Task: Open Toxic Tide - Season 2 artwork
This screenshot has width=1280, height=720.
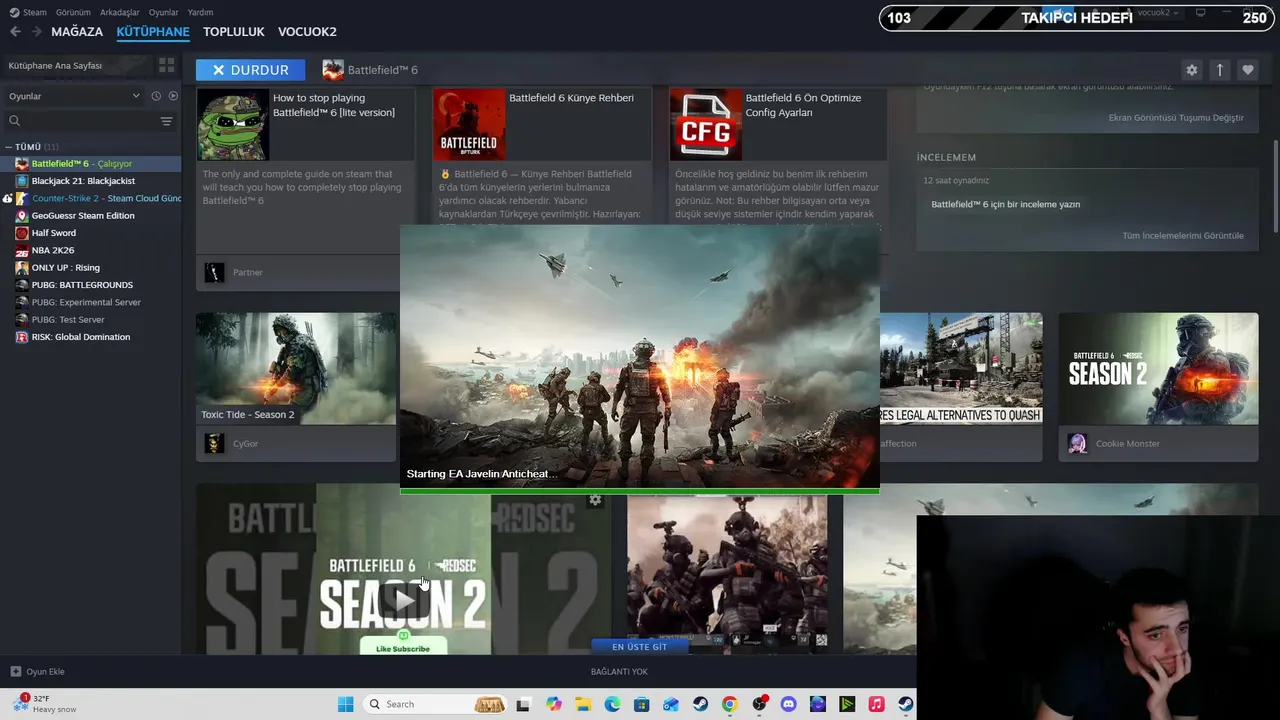Action: click(296, 368)
